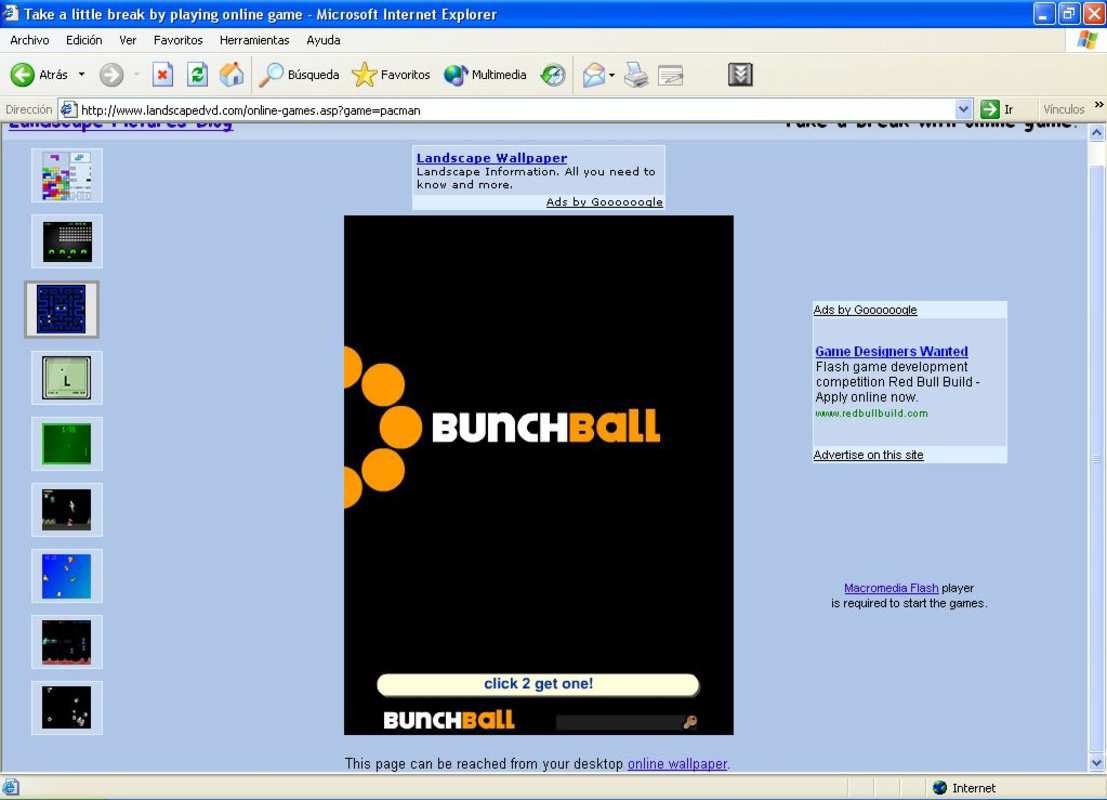The width and height of the screenshot is (1107, 800).
Task: Select the blue sky game thumbnail
Action: click(67, 575)
